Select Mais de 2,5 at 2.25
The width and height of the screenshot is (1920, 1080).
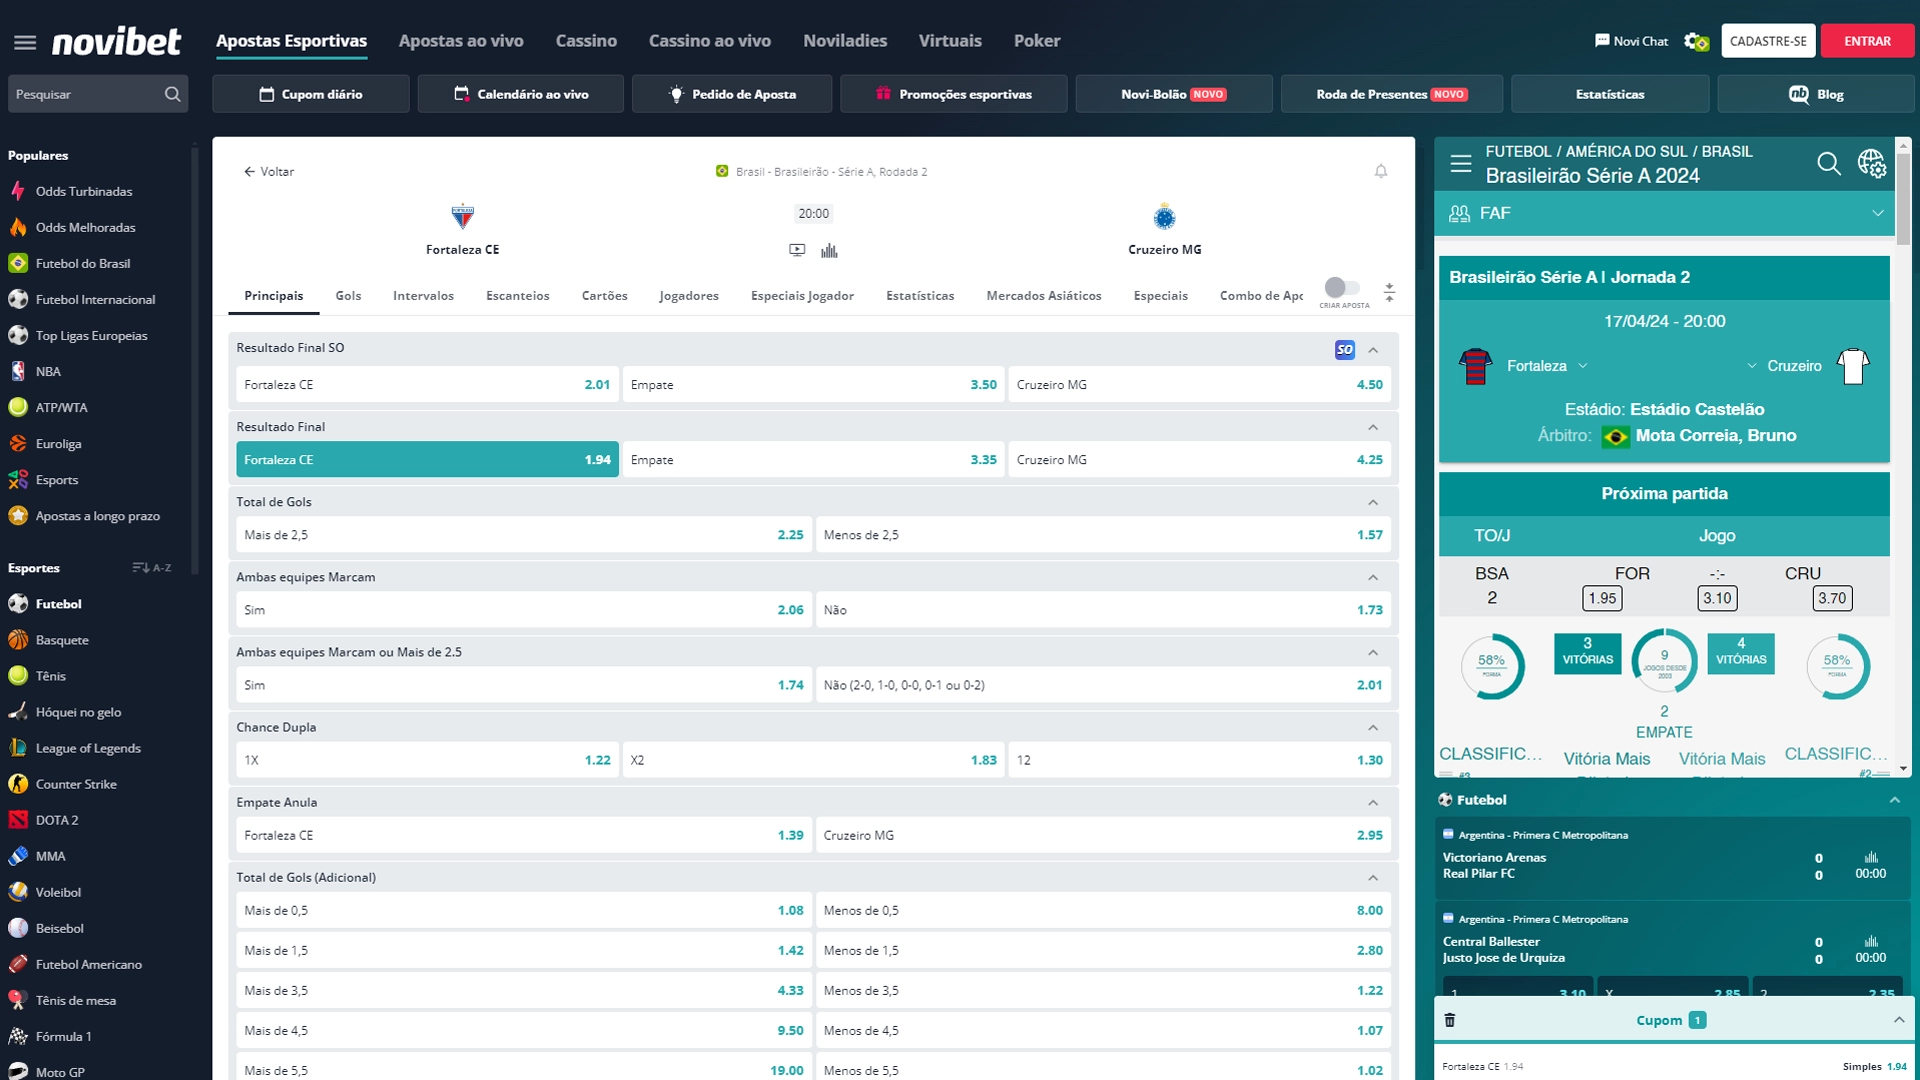(x=524, y=534)
